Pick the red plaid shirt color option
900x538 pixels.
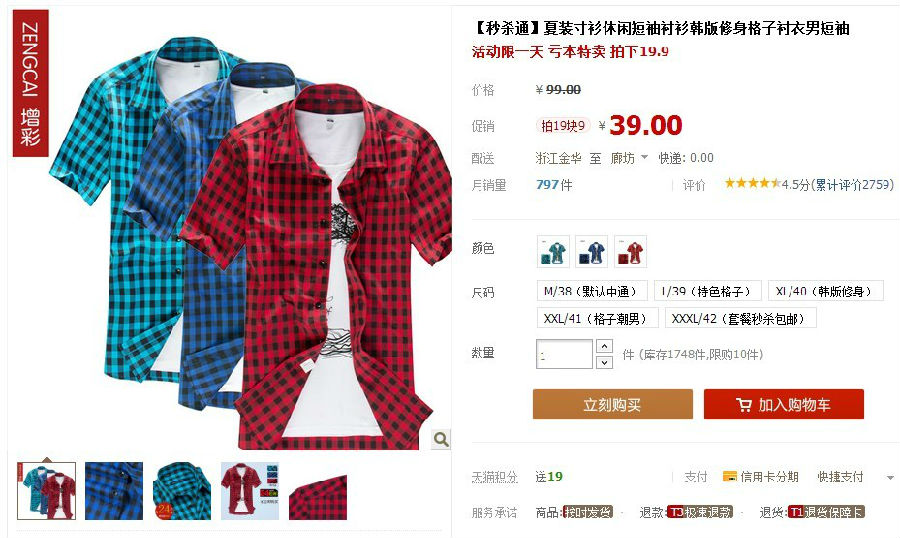click(x=630, y=251)
